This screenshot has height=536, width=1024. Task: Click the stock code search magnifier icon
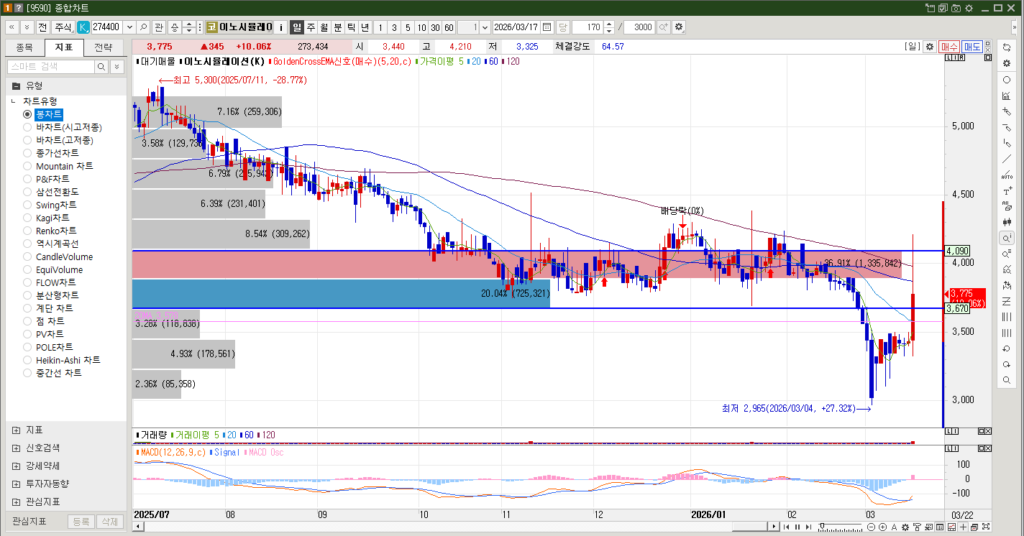[143, 27]
